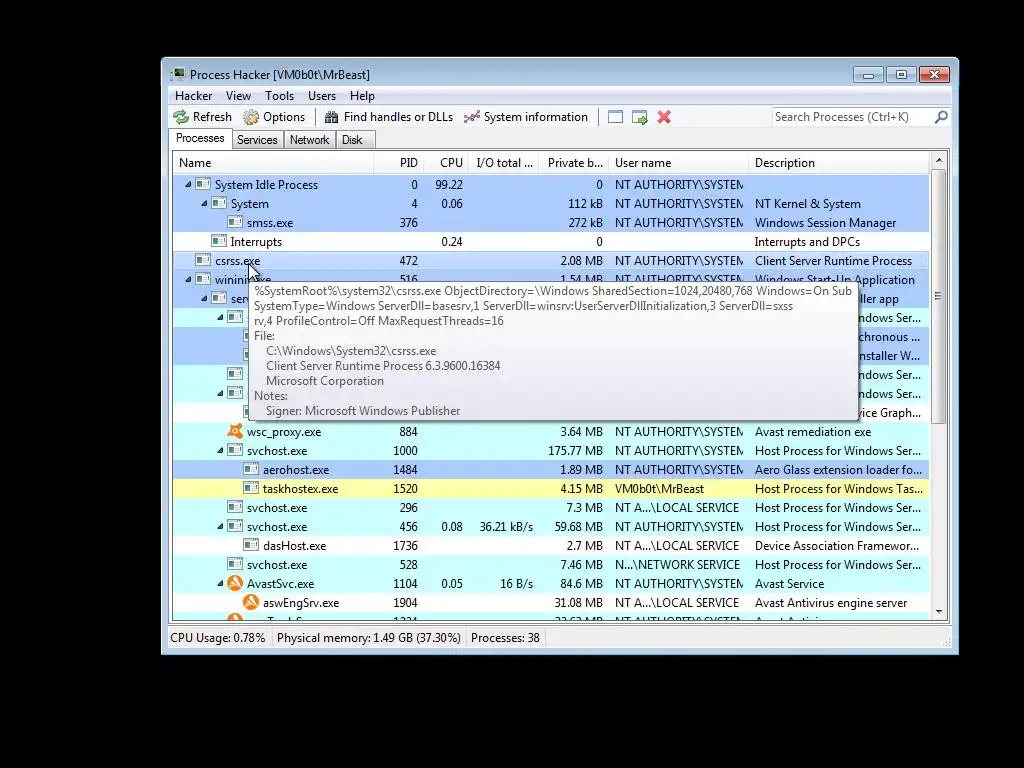Collapse the System Idle Process tree
The width and height of the screenshot is (1024, 768).
coord(188,184)
